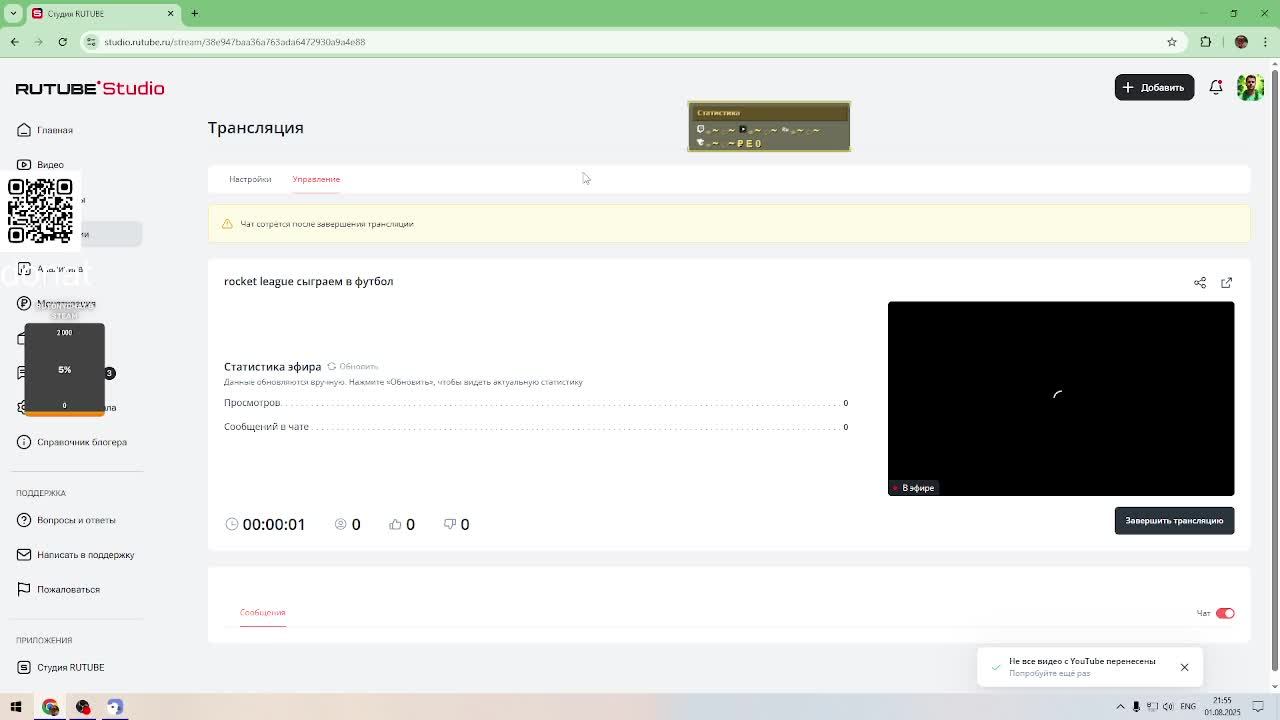
Task: Open the user profile avatar
Action: [x=1250, y=87]
